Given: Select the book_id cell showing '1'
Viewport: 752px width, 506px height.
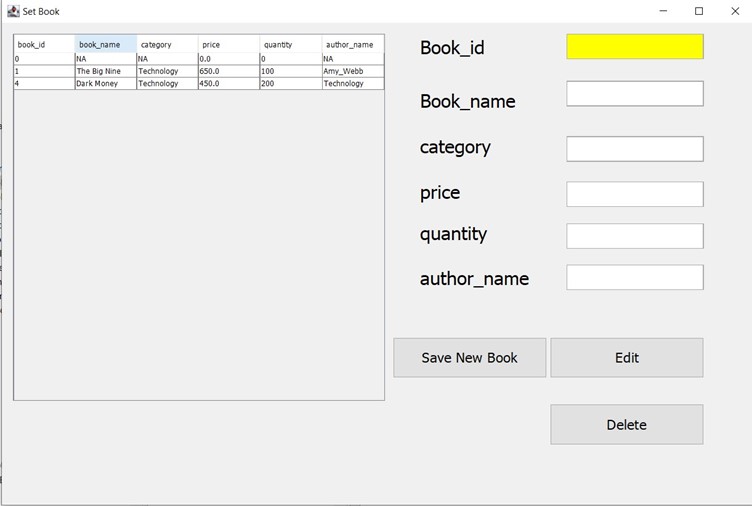Looking at the screenshot, I should [x=44, y=71].
